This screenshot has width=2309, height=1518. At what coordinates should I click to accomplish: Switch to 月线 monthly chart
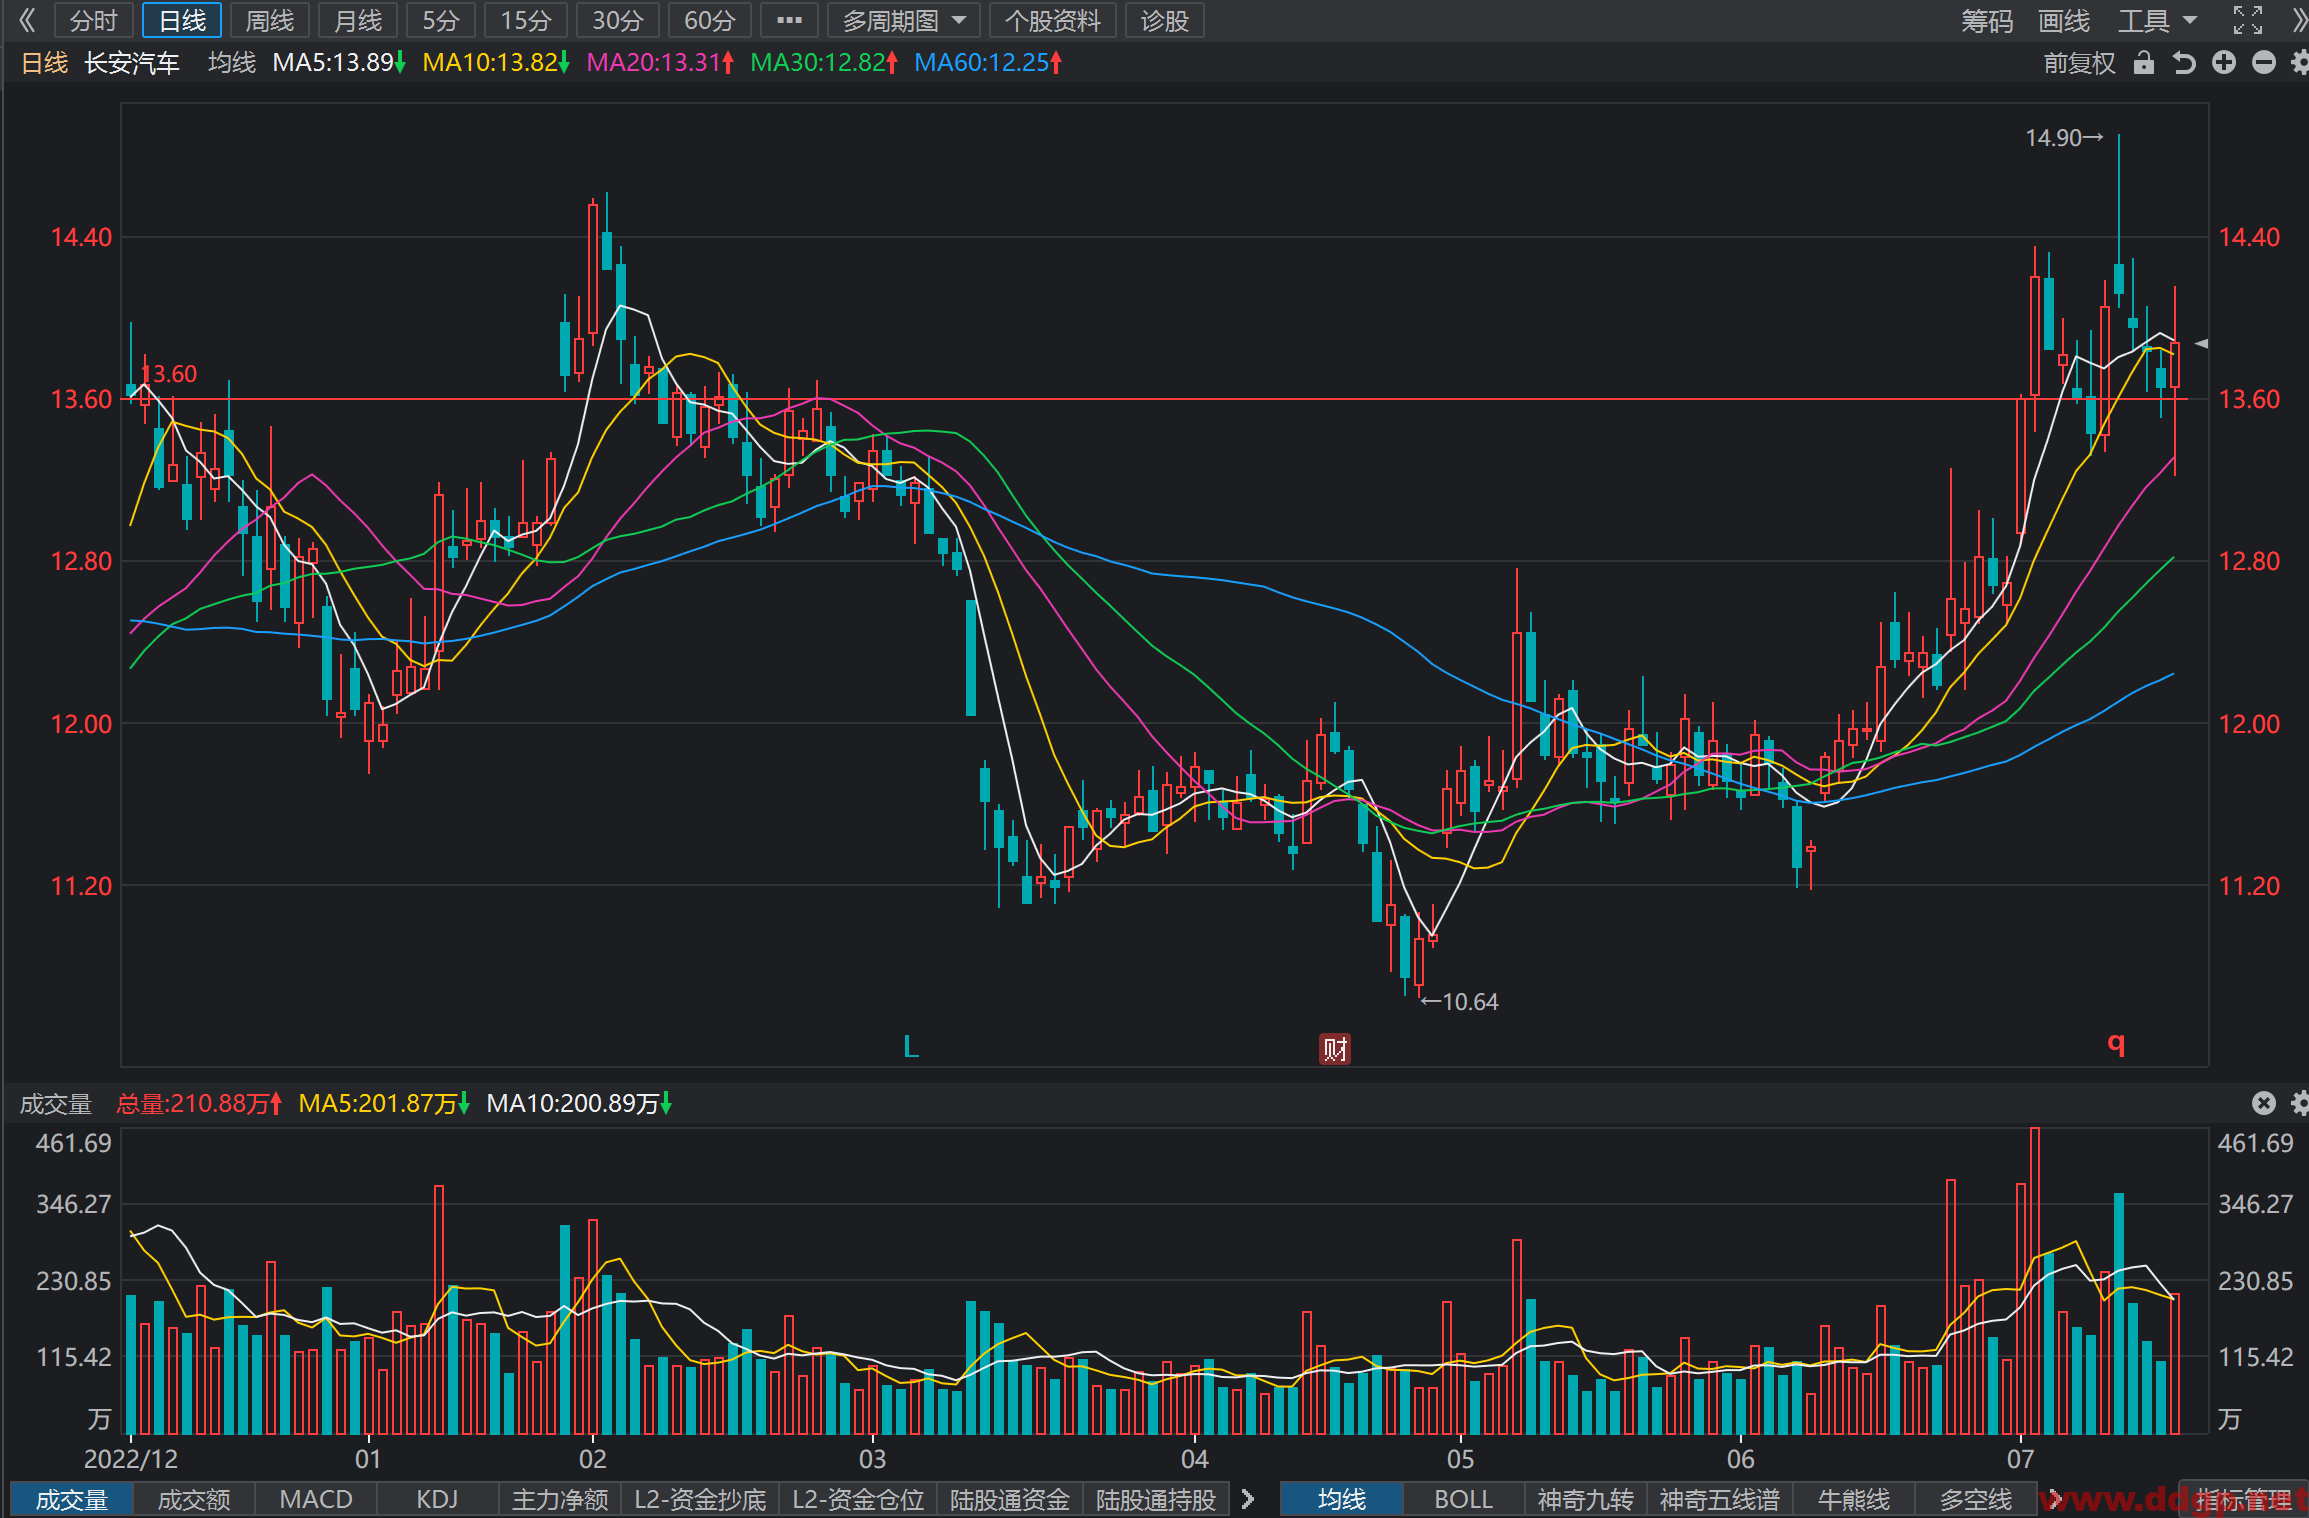coord(358,20)
